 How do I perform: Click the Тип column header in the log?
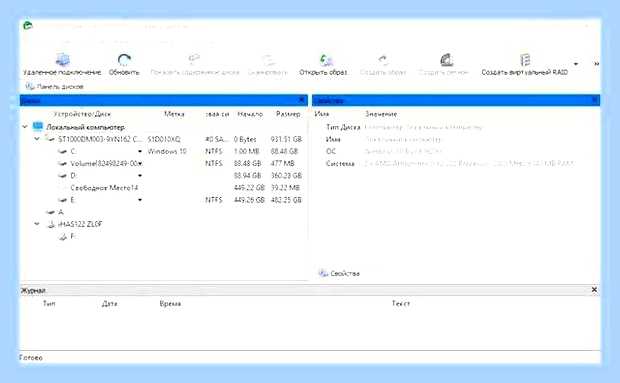pyautogui.click(x=49, y=304)
